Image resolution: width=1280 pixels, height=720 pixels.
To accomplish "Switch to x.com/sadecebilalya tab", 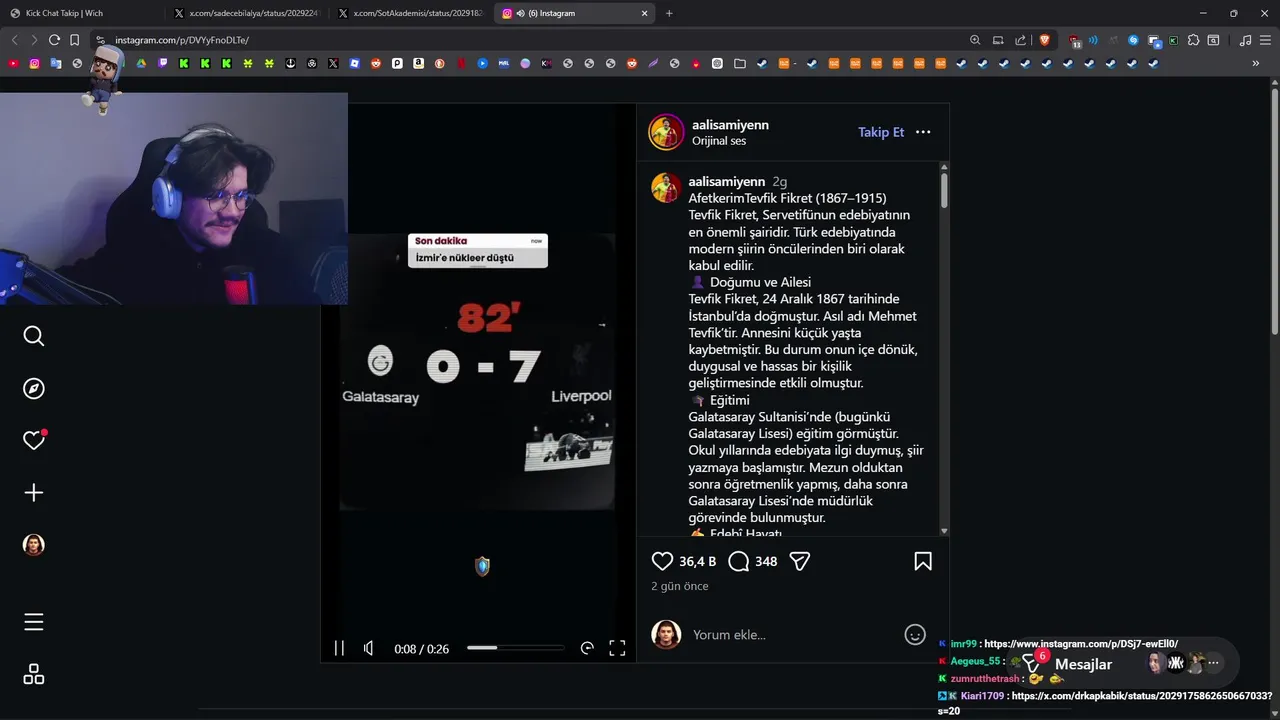I will [x=249, y=13].
